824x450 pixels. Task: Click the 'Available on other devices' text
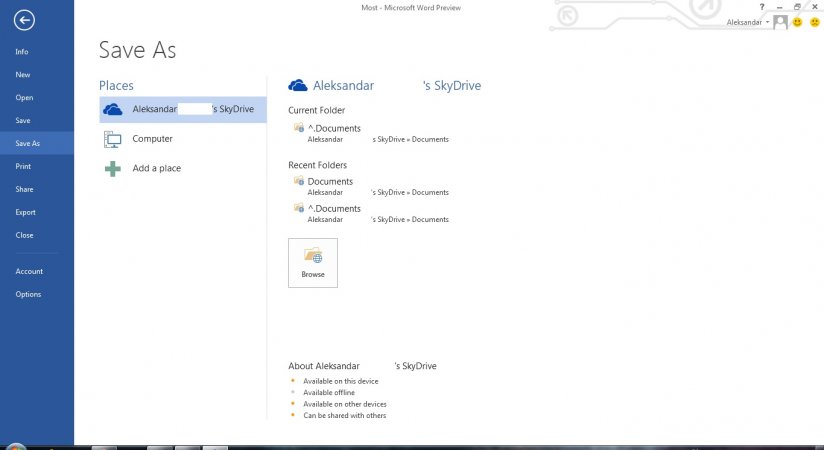[345, 404]
